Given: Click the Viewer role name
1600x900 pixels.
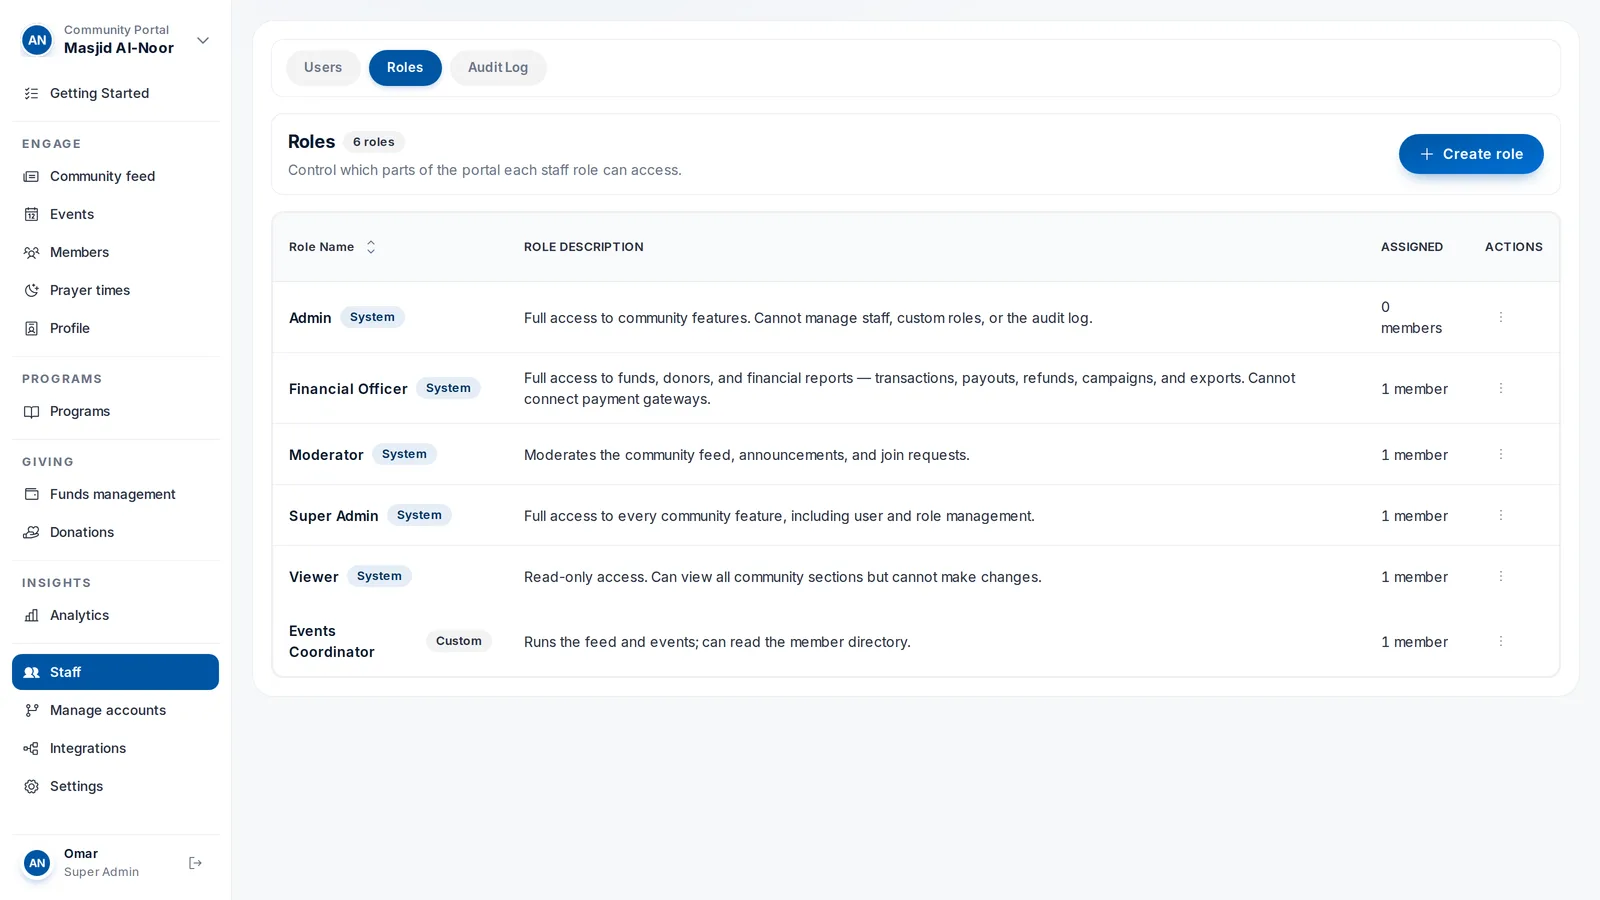Looking at the screenshot, I should (x=314, y=577).
